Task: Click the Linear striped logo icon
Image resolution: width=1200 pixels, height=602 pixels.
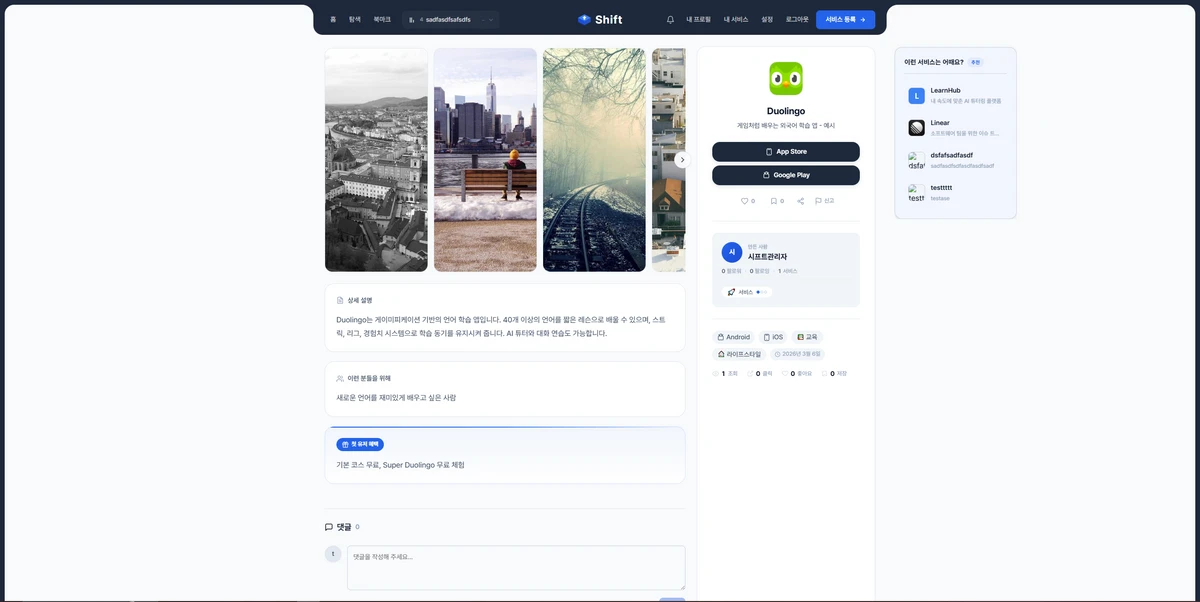Action: pos(916,128)
